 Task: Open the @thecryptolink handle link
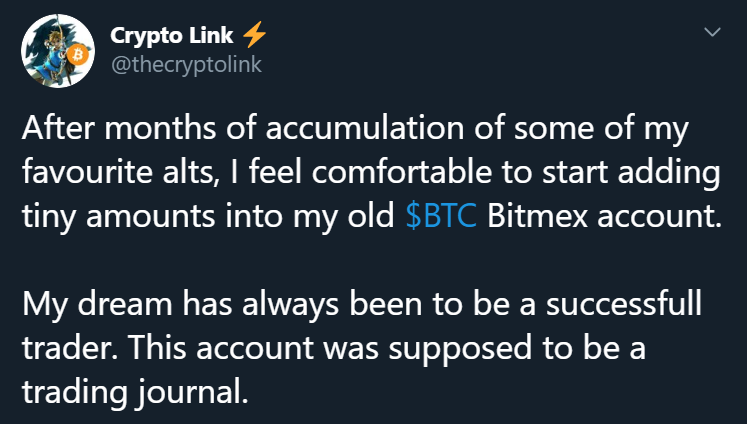coord(186,64)
